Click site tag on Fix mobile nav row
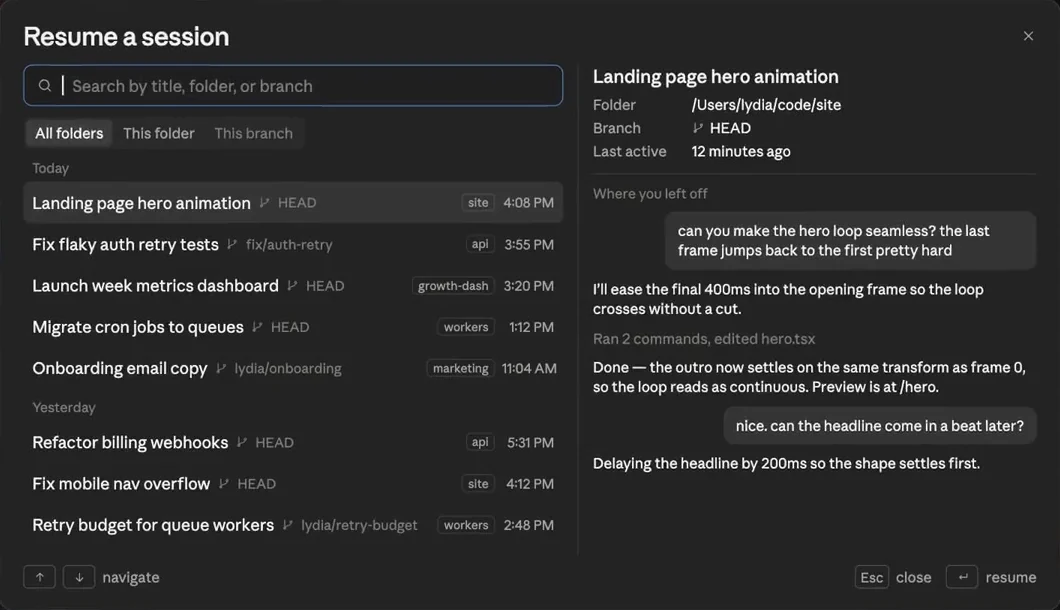Image resolution: width=1060 pixels, height=610 pixels. pos(478,484)
